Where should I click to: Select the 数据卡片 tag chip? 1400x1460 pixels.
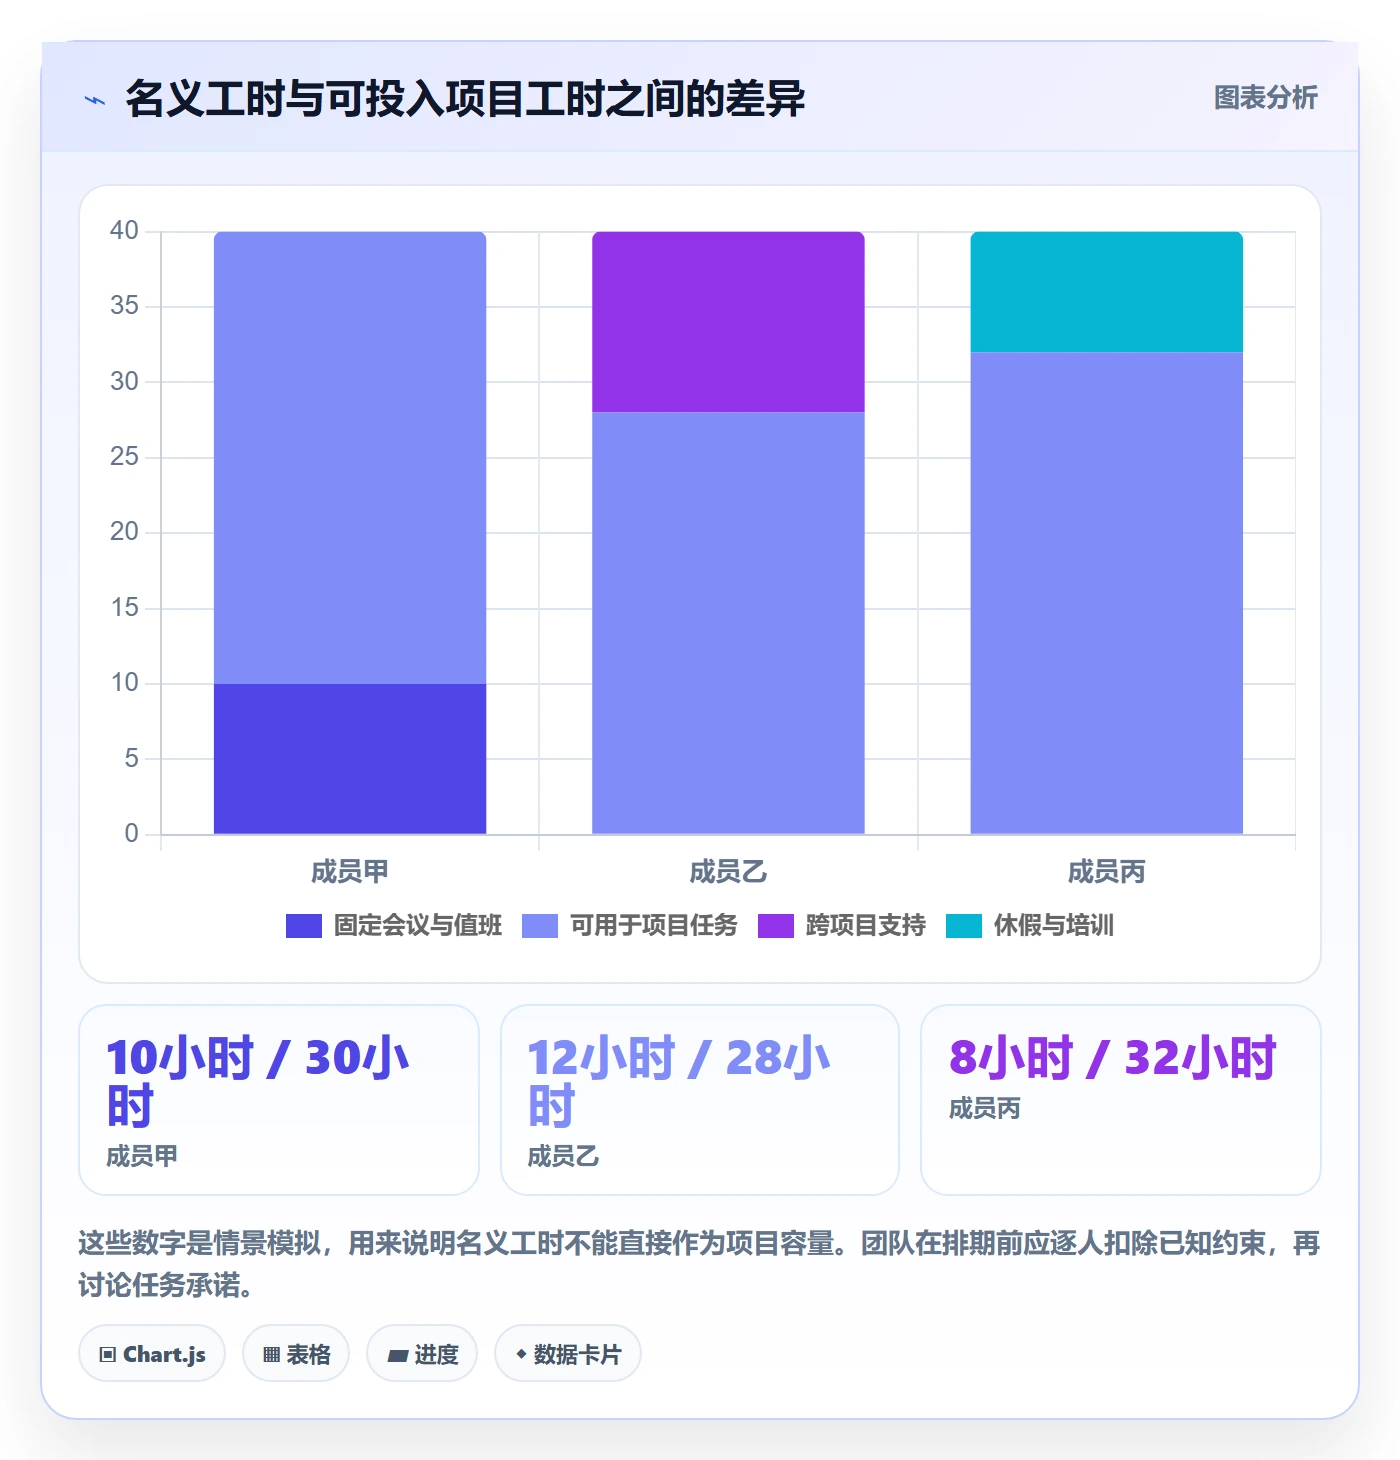(568, 1354)
